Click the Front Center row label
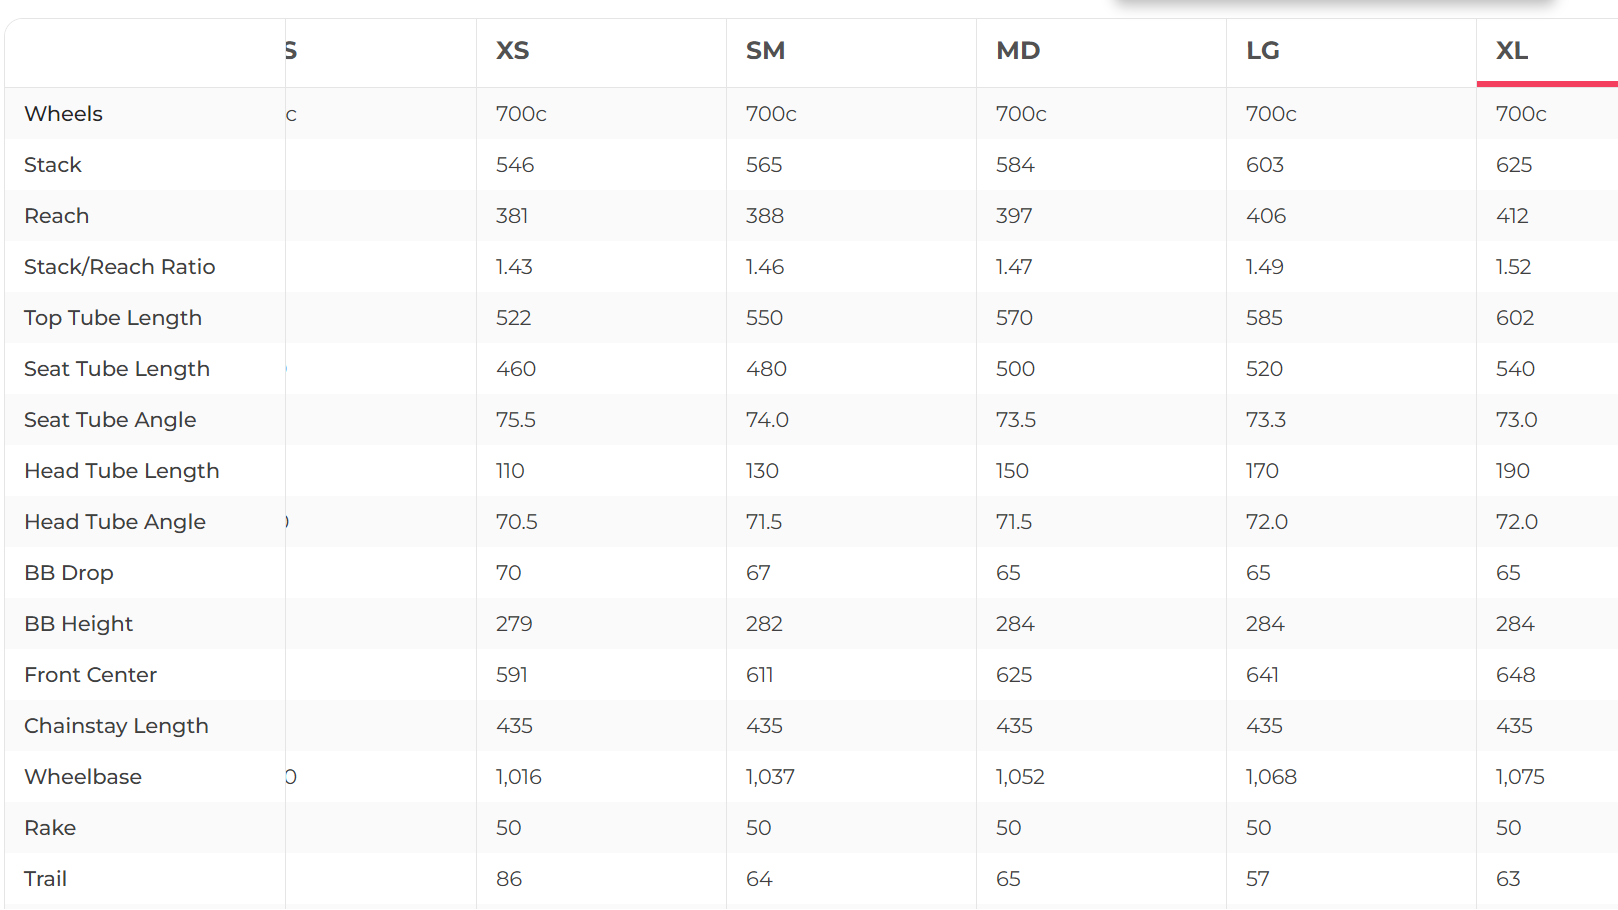 click(x=91, y=675)
